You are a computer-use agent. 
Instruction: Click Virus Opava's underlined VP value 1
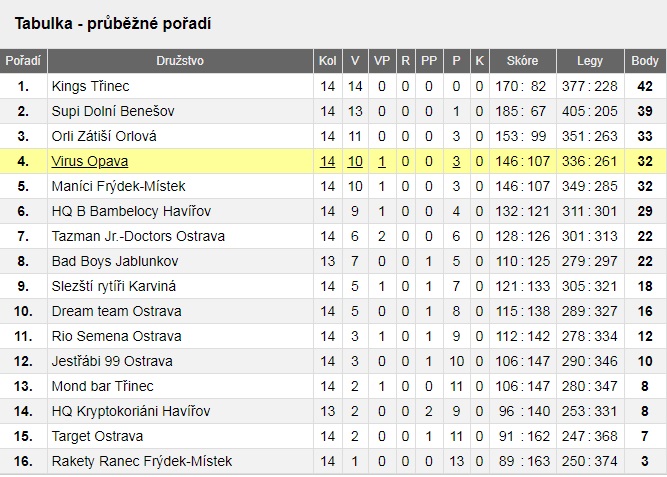tap(382, 161)
